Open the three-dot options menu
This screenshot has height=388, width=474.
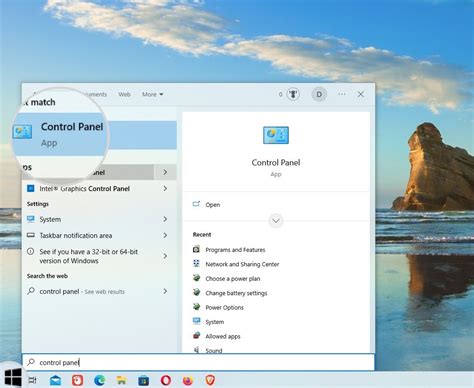coord(342,94)
